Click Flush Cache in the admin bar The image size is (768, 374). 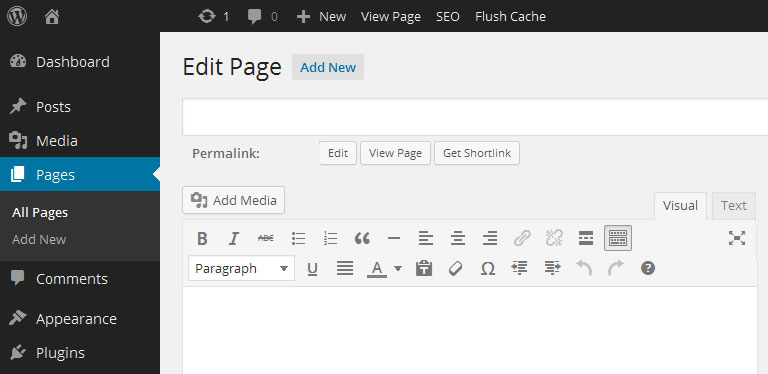point(510,17)
